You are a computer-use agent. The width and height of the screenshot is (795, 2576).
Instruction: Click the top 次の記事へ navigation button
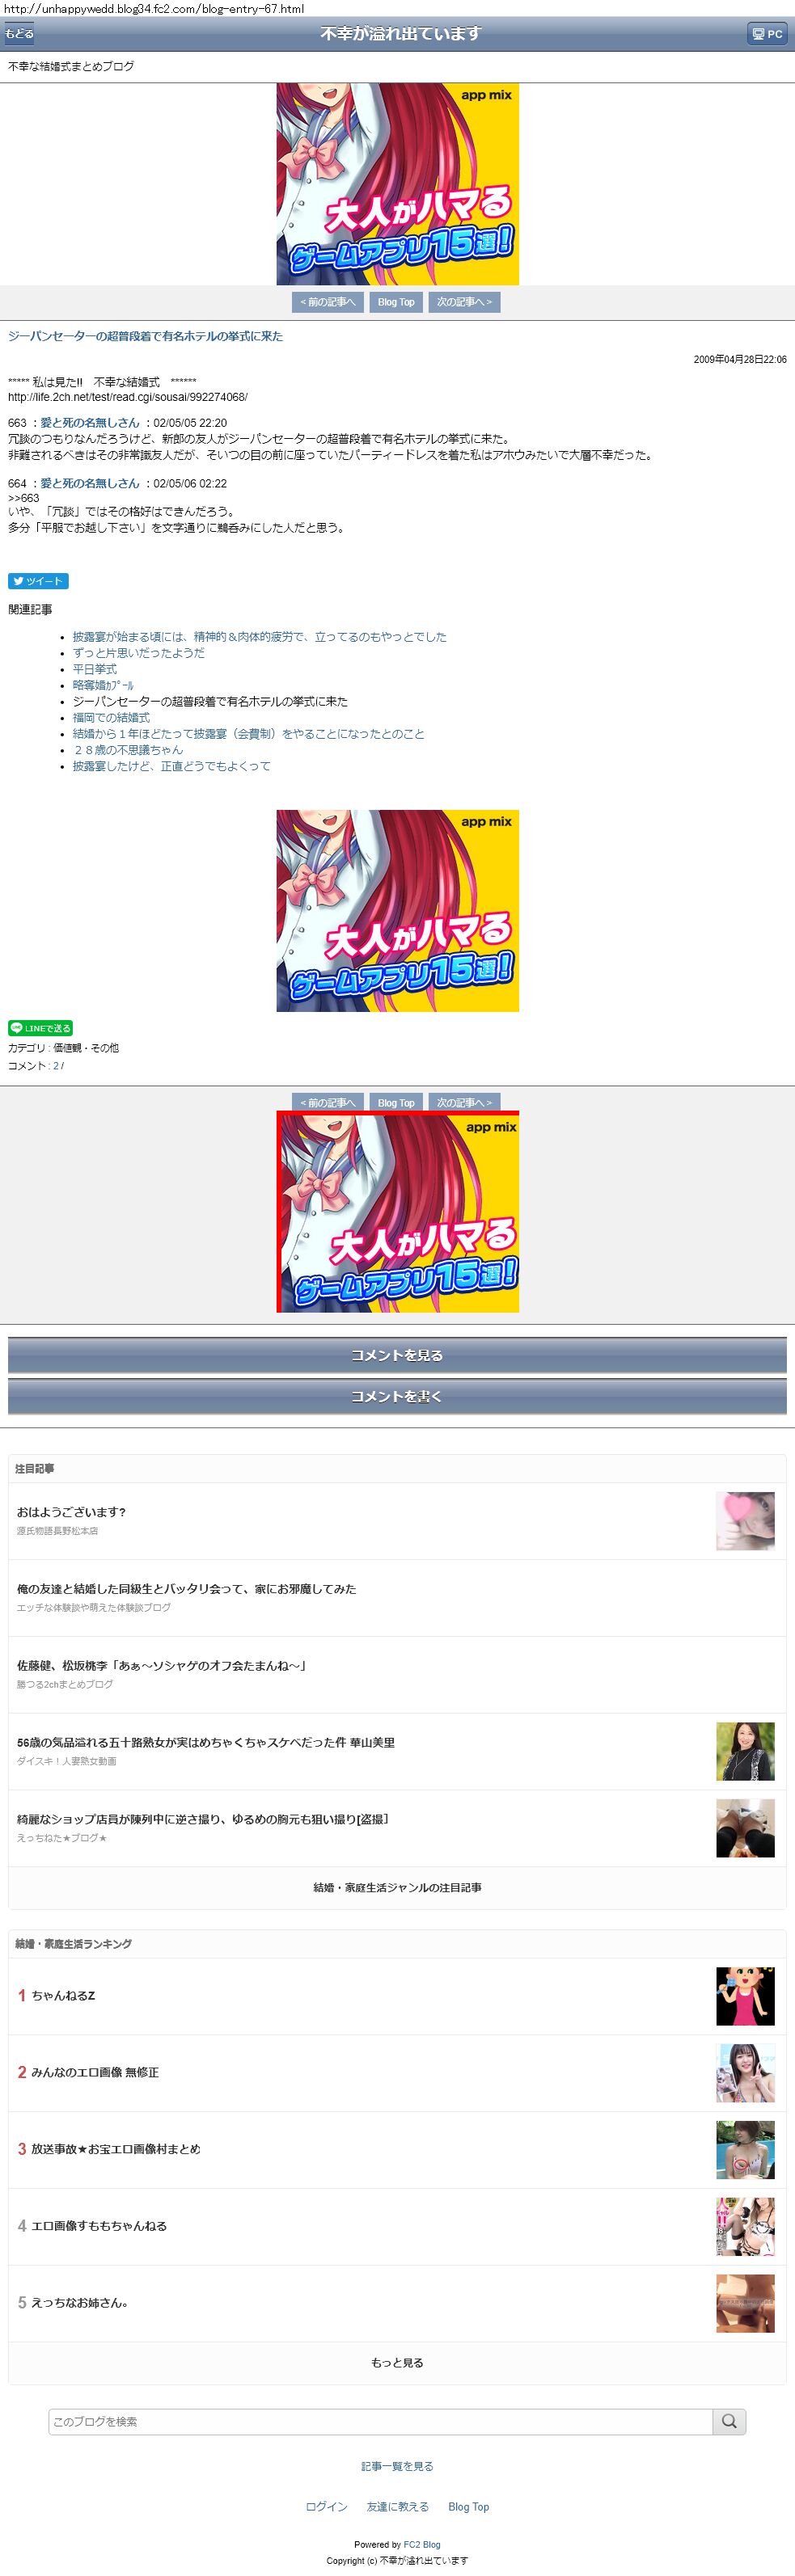click(x=464, y=302)
